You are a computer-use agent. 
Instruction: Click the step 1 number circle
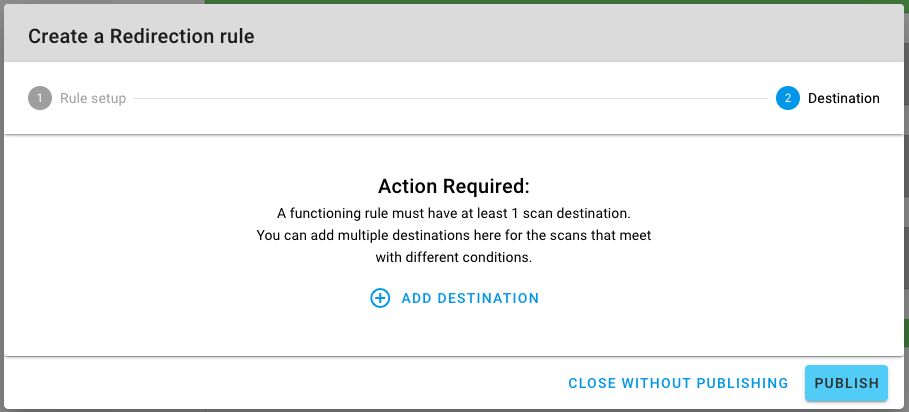click(x=40, y=98)
